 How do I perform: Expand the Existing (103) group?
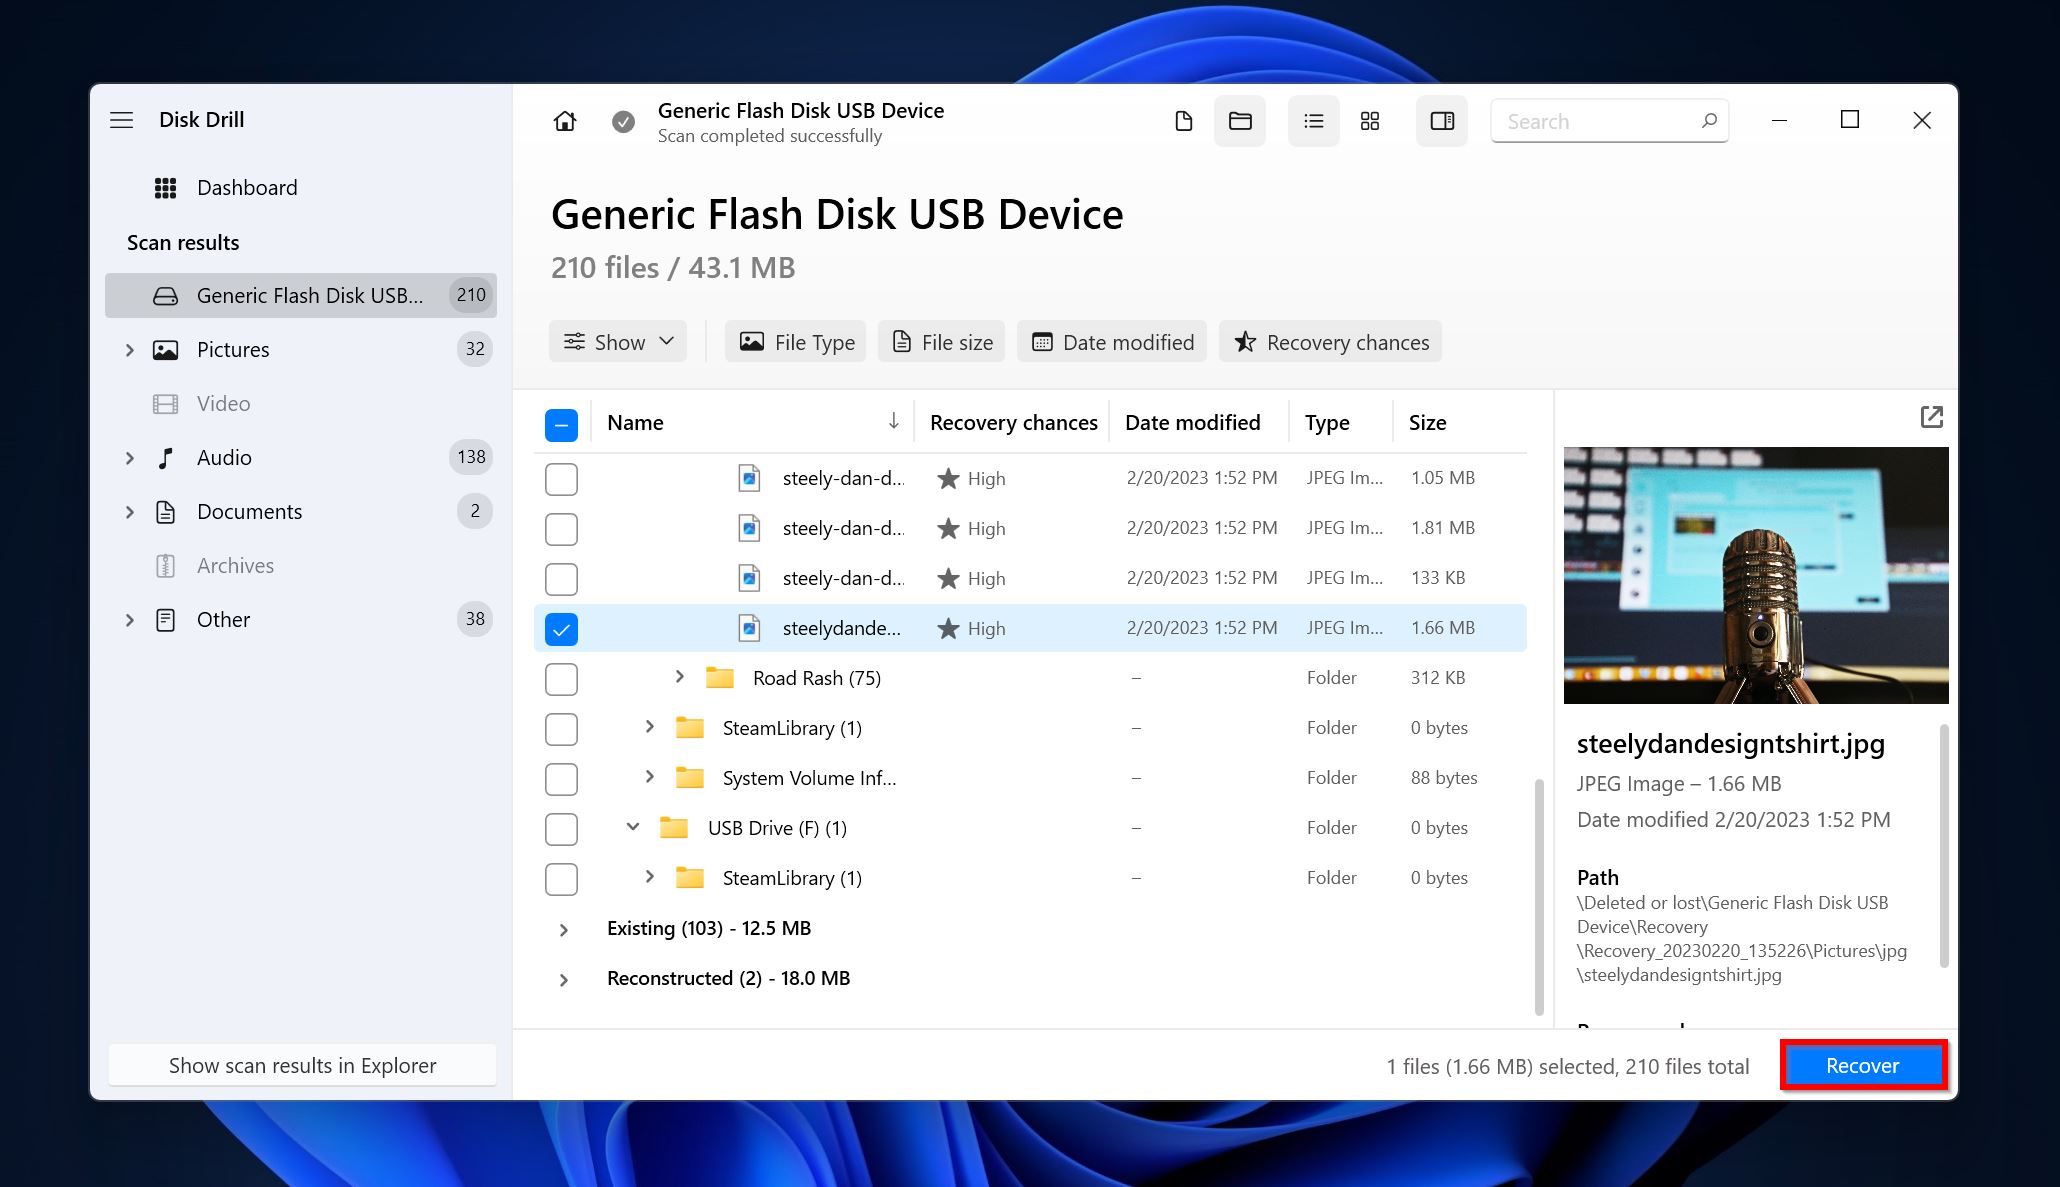point(564,930)
